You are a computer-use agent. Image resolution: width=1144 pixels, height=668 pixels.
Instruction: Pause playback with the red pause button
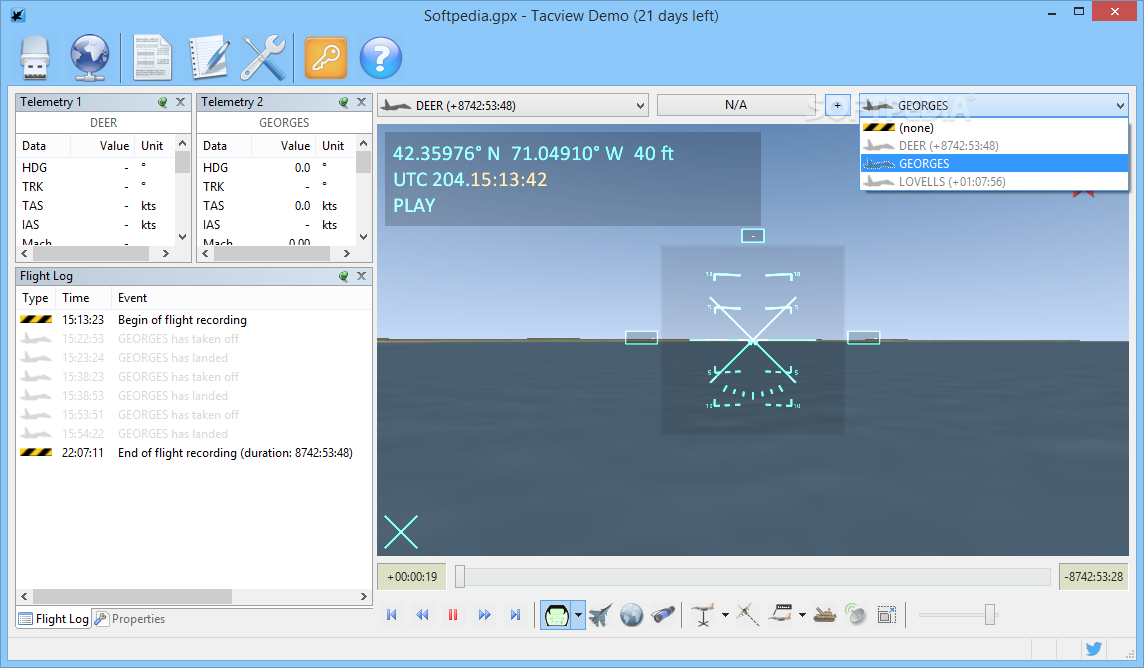[x=453, y=615]
